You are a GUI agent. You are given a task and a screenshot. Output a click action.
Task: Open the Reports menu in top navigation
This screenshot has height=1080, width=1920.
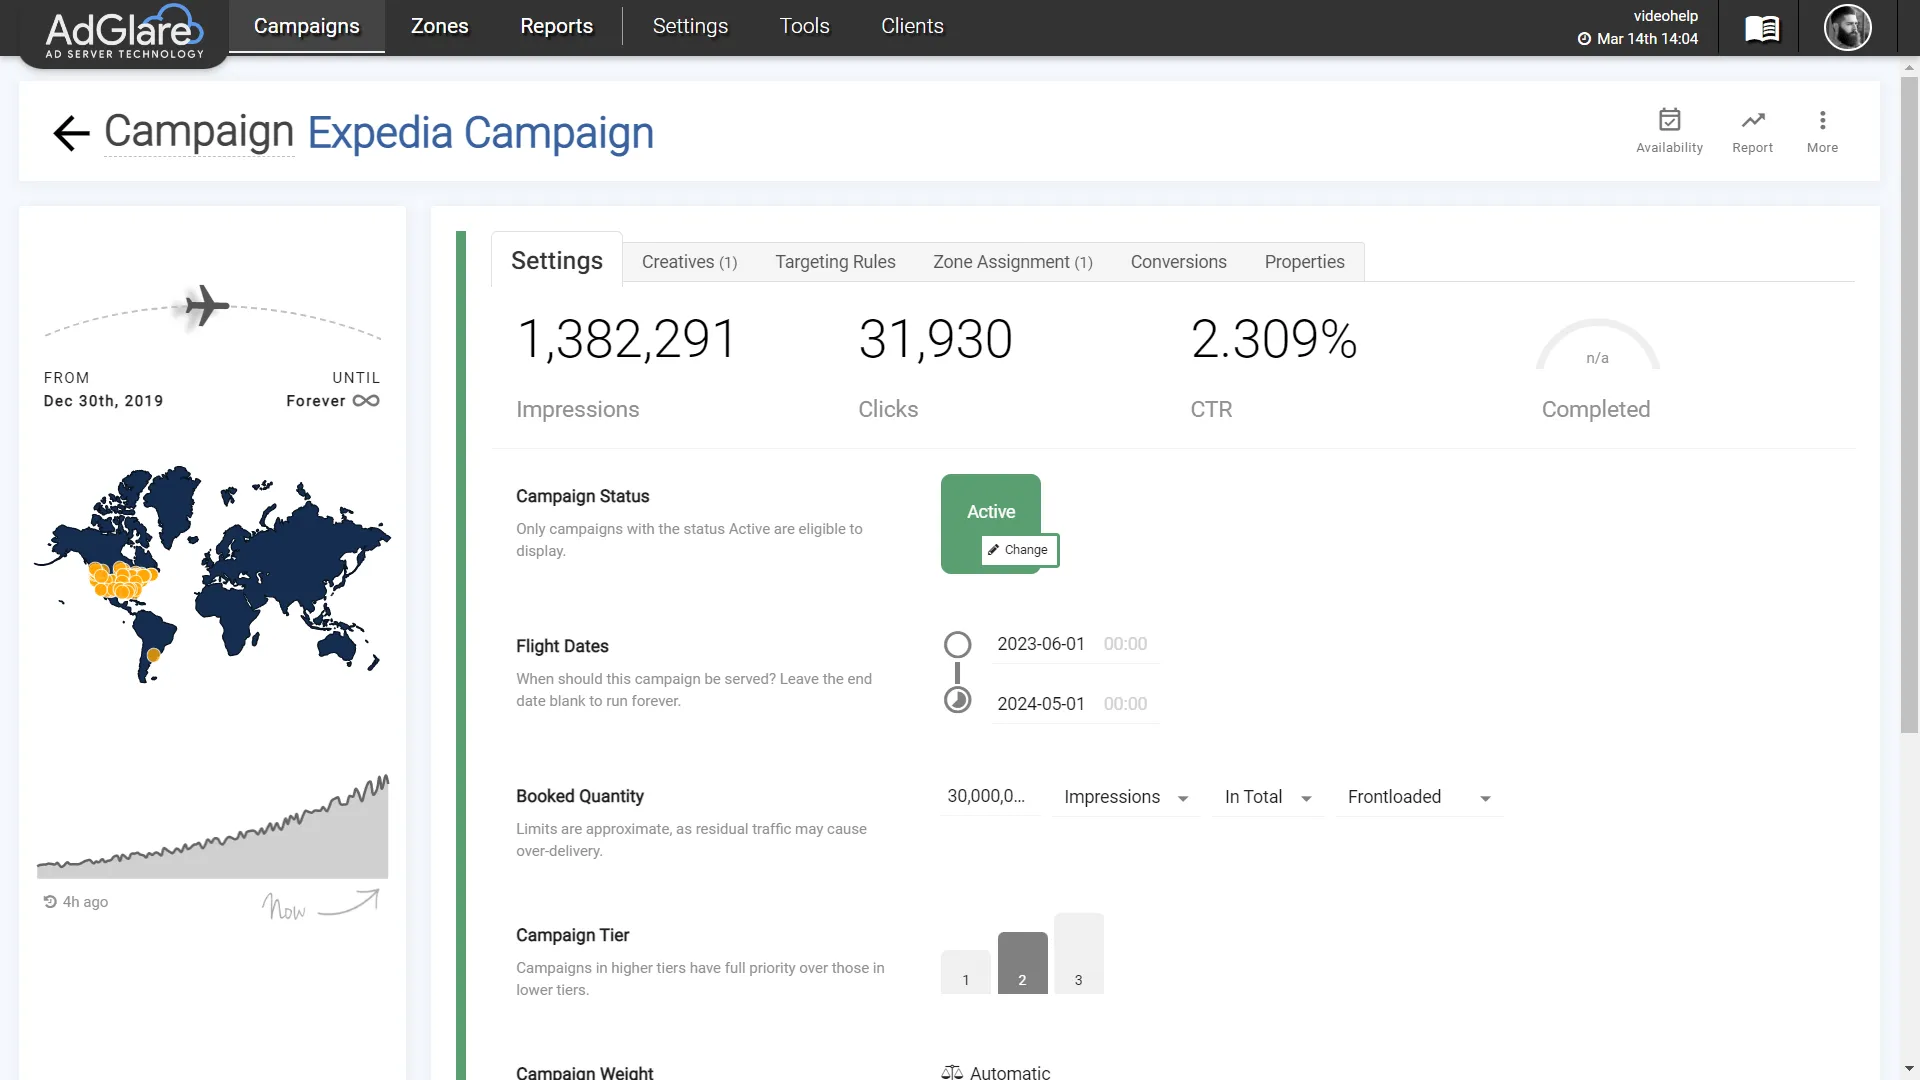[556, 26]
